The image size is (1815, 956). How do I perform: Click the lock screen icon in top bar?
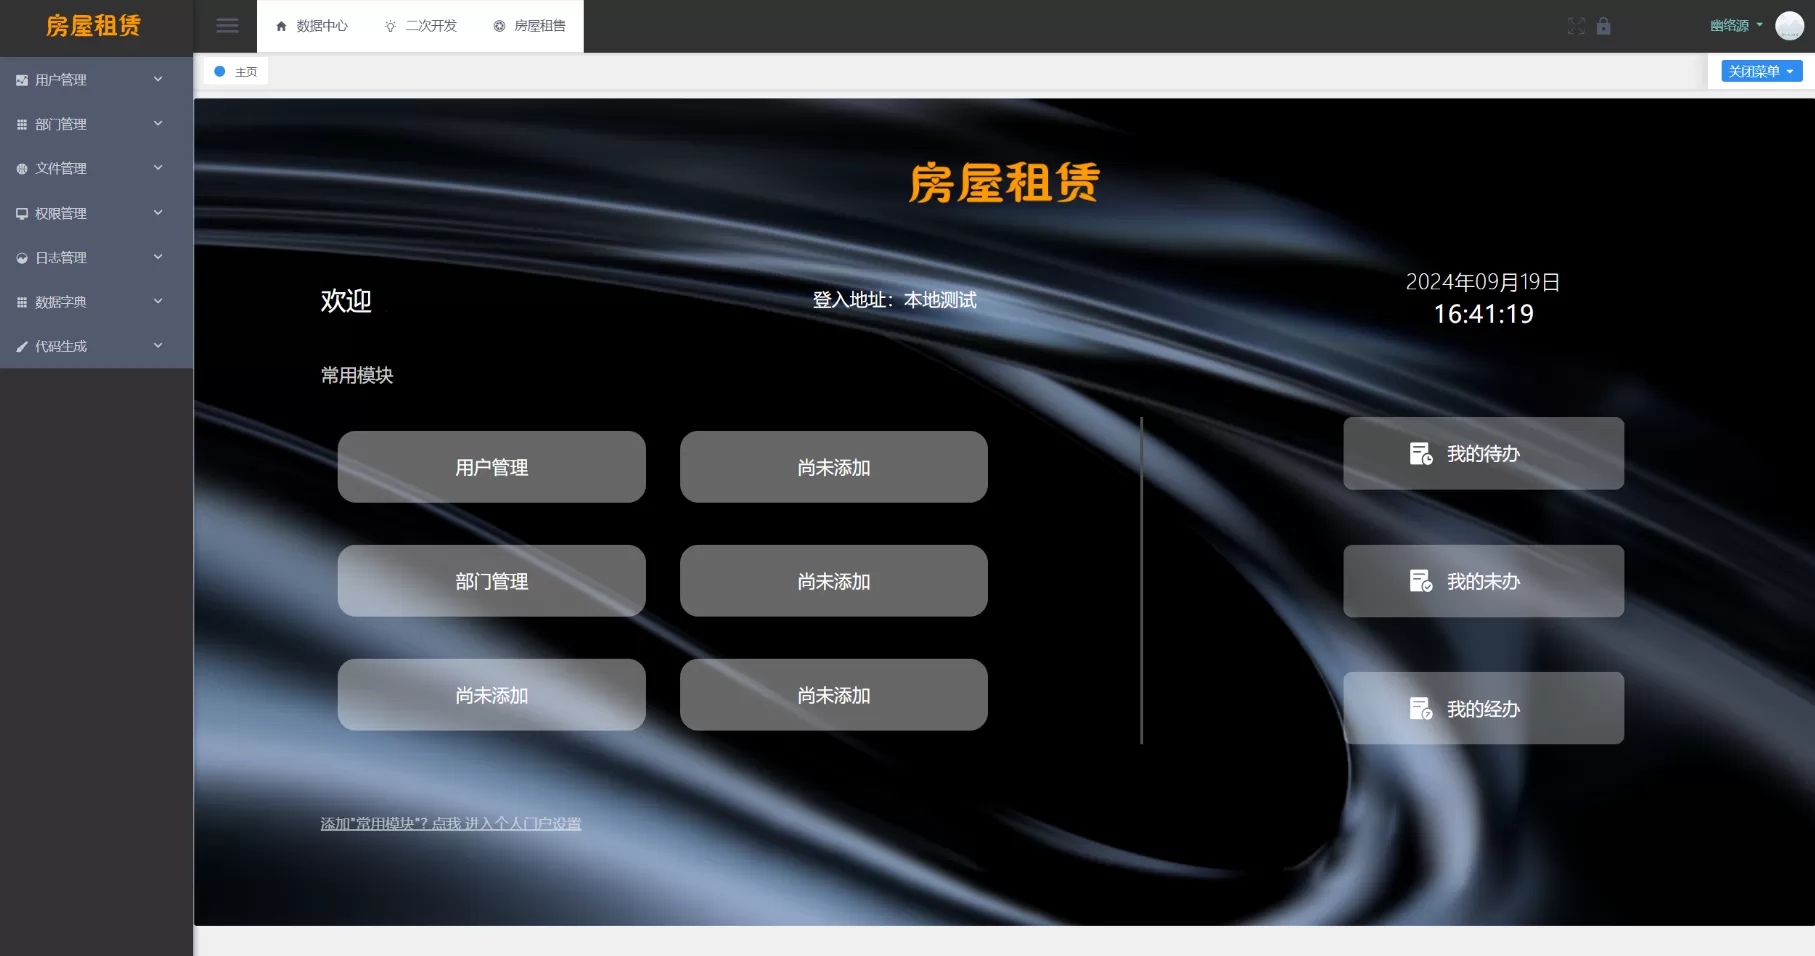coord(1604,26)
